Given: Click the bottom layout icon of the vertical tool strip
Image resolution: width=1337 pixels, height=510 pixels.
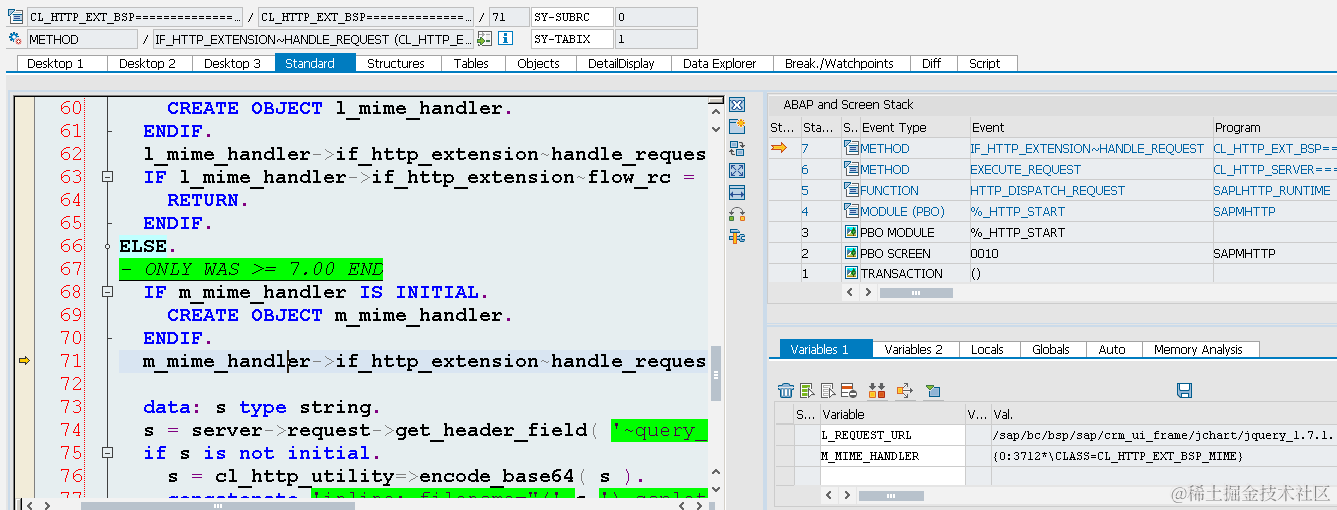Looking at the screenshot, I should [x=737, y=237].
